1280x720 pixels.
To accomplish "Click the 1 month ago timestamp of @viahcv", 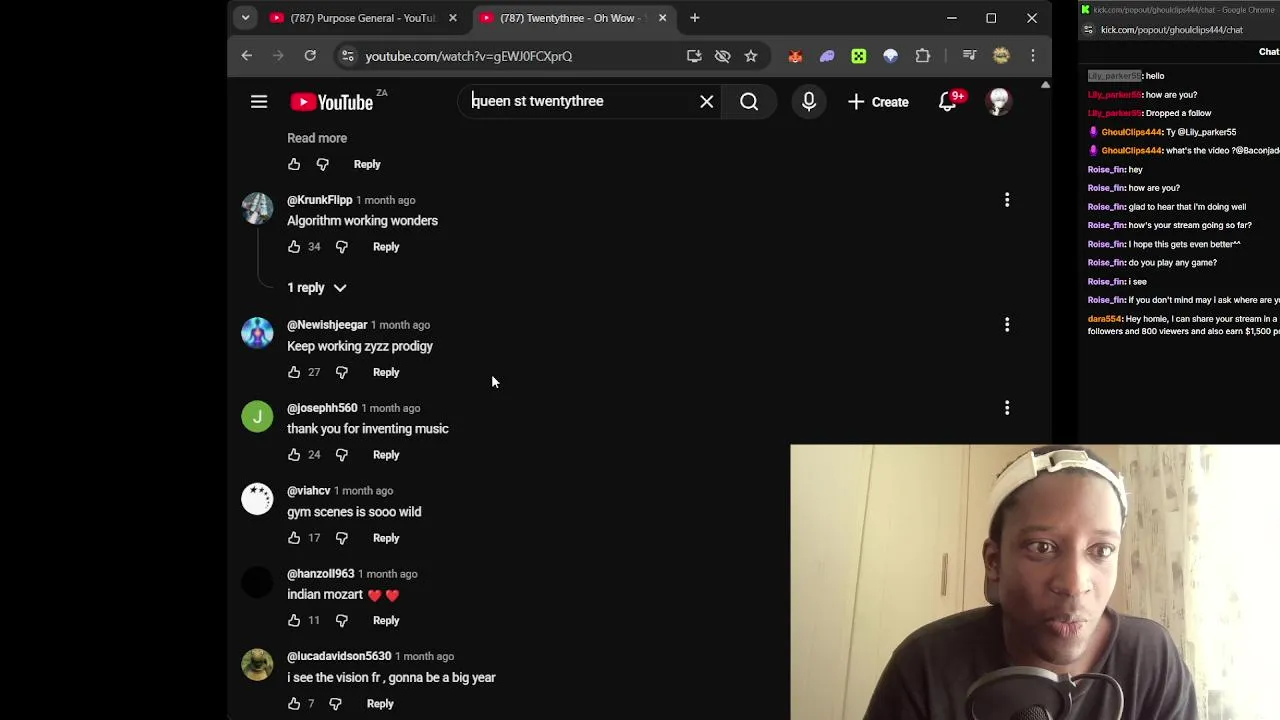I will click(363, 491).
